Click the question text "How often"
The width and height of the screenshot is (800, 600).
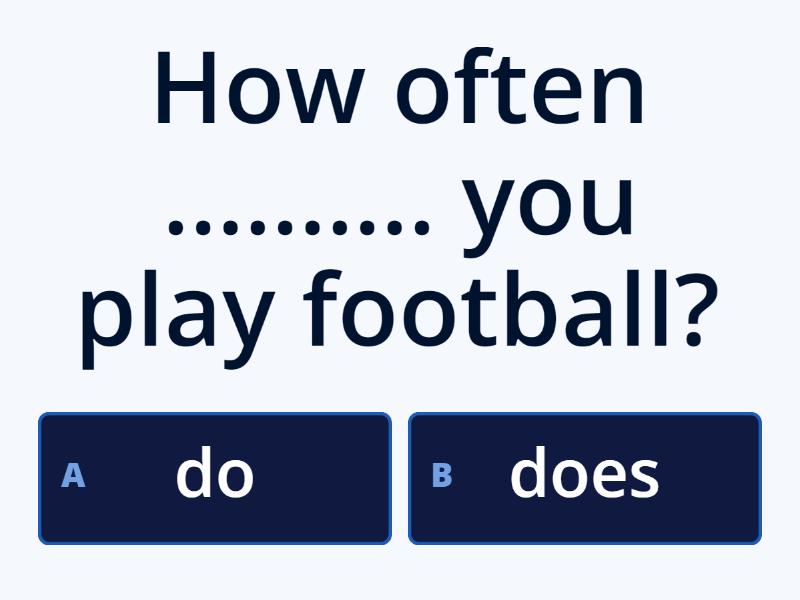pos(400,90)
